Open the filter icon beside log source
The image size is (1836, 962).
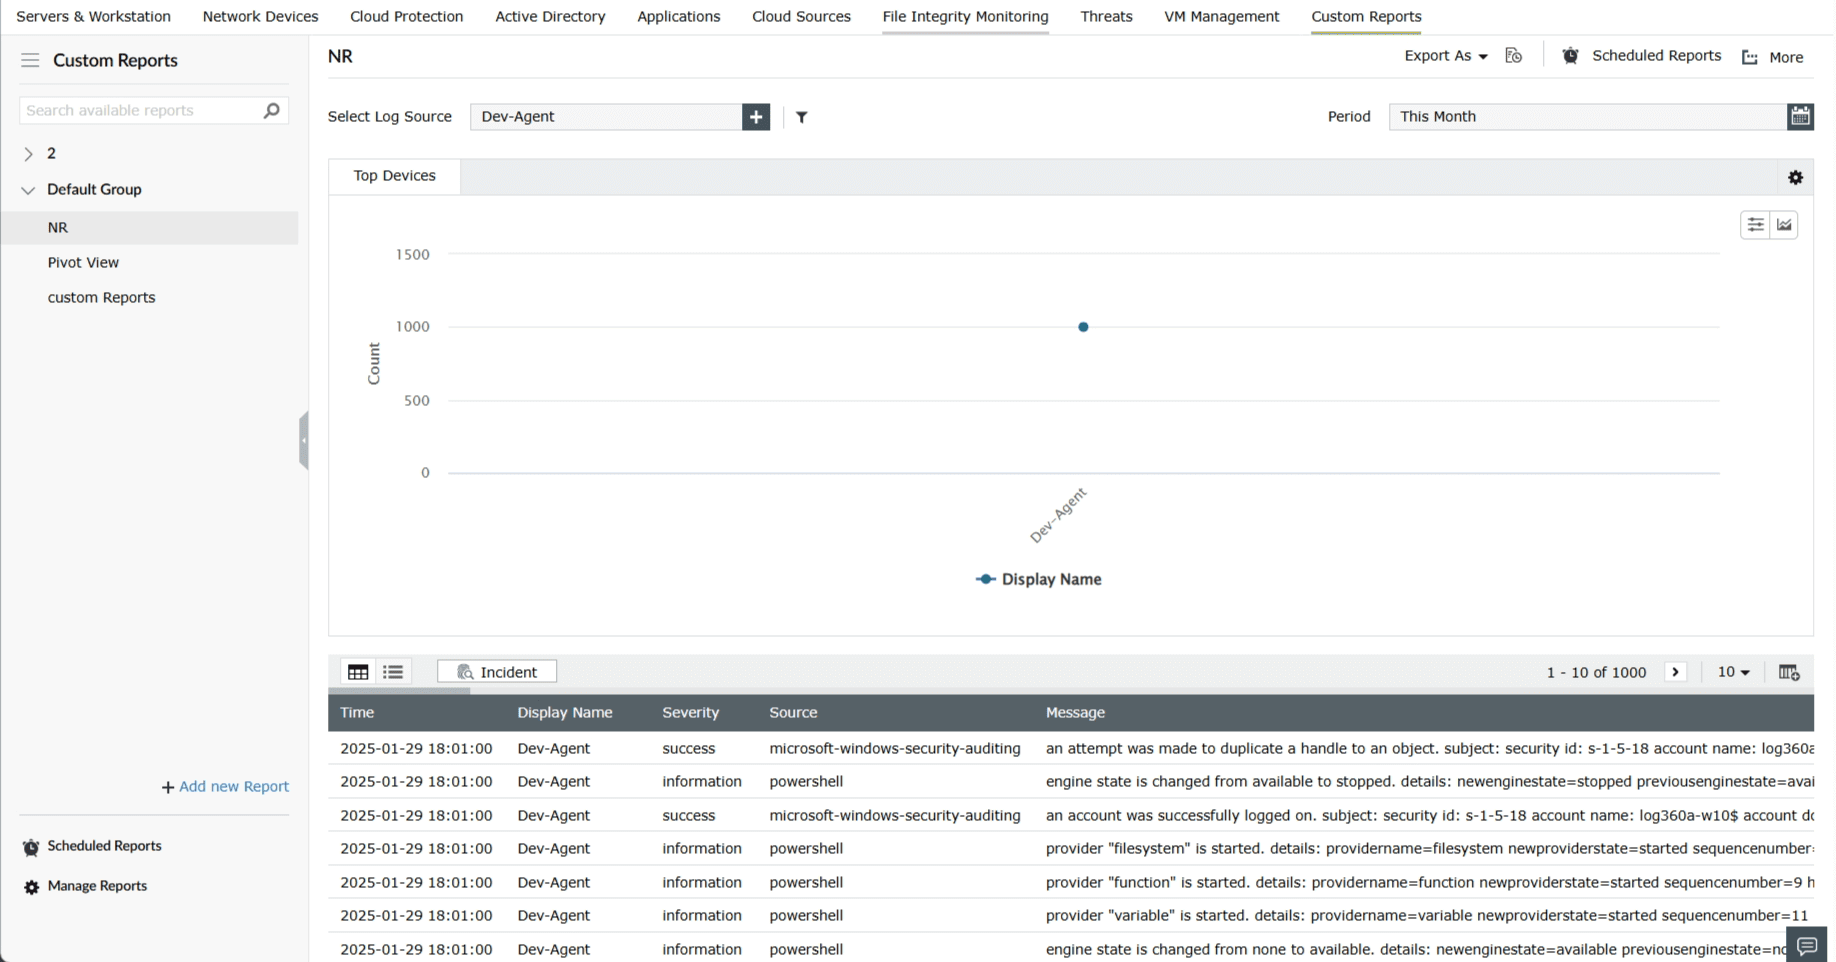[x=801, y=117]
